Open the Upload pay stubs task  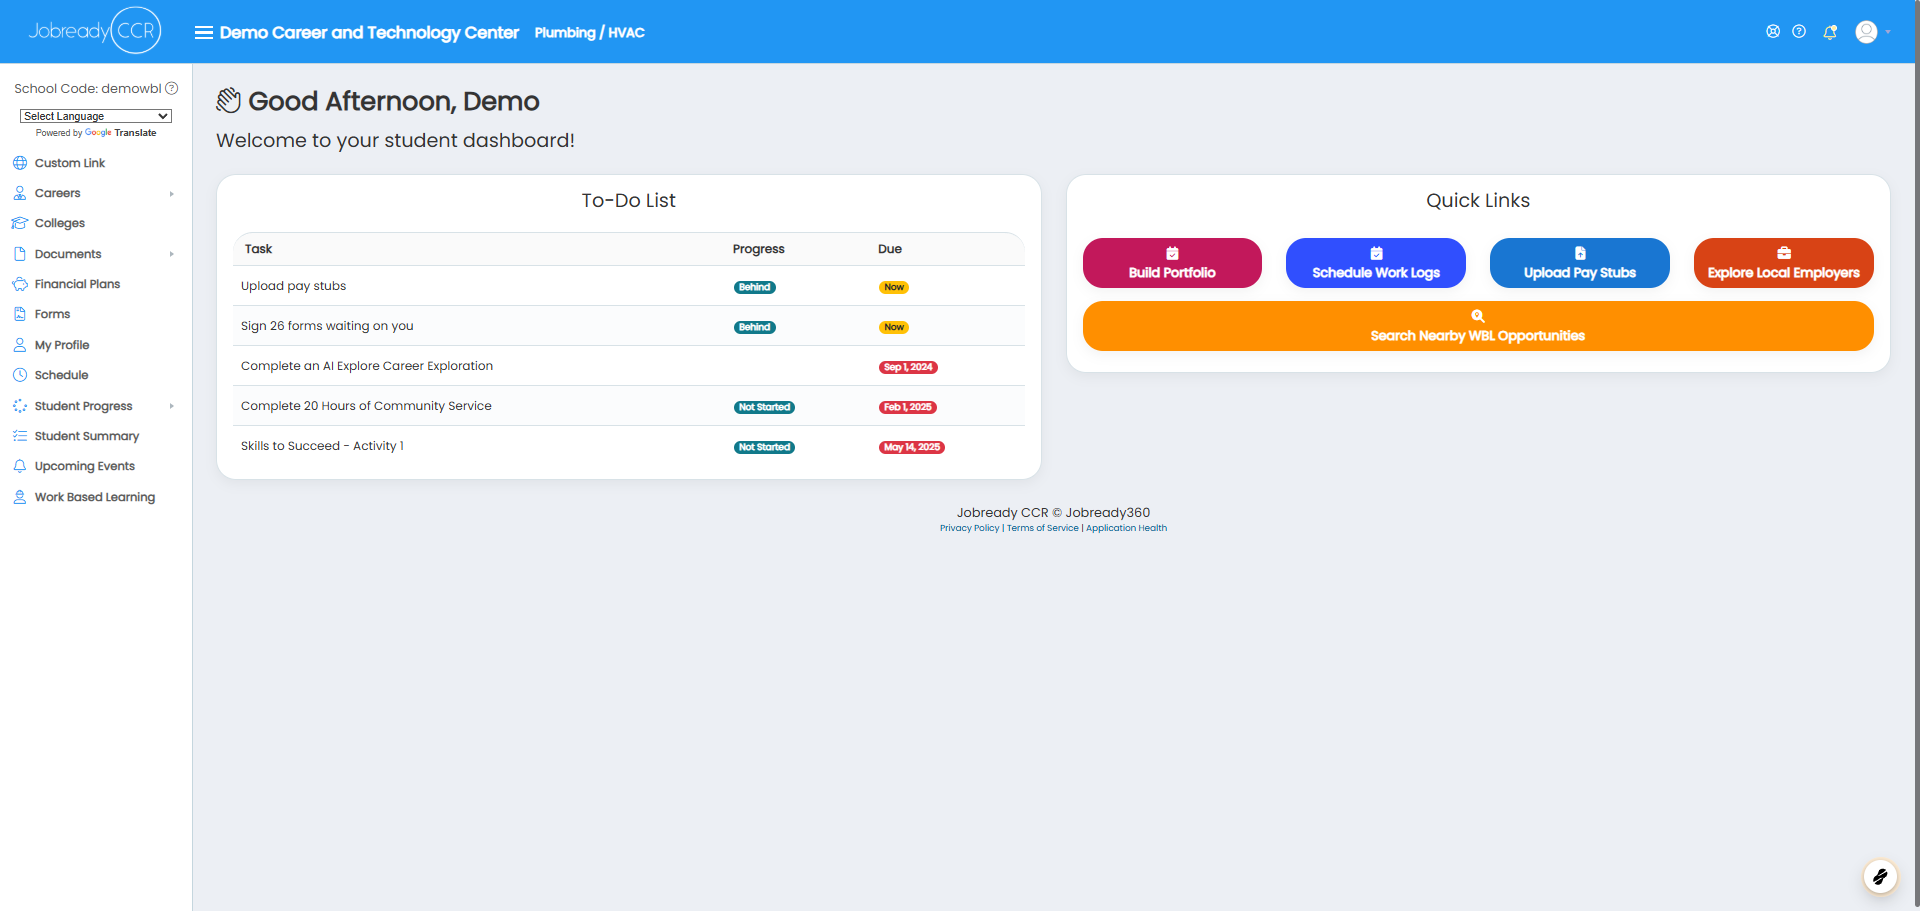[293, 286]
